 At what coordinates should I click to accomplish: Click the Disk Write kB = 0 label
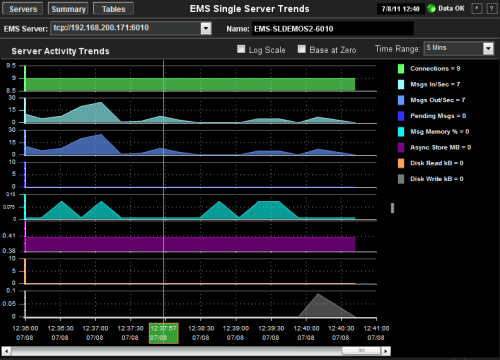437,179
